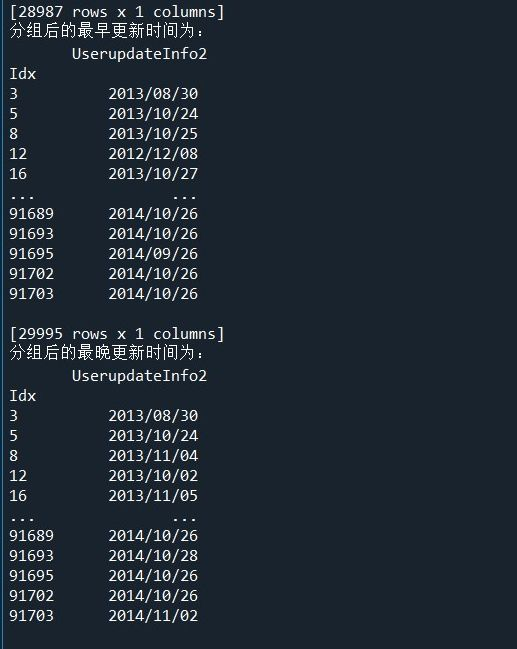The image size is (517, 649).
Task: Click the date 2013/10/02 in the second table
Action: pyautogui.click(x=153, y=476)
